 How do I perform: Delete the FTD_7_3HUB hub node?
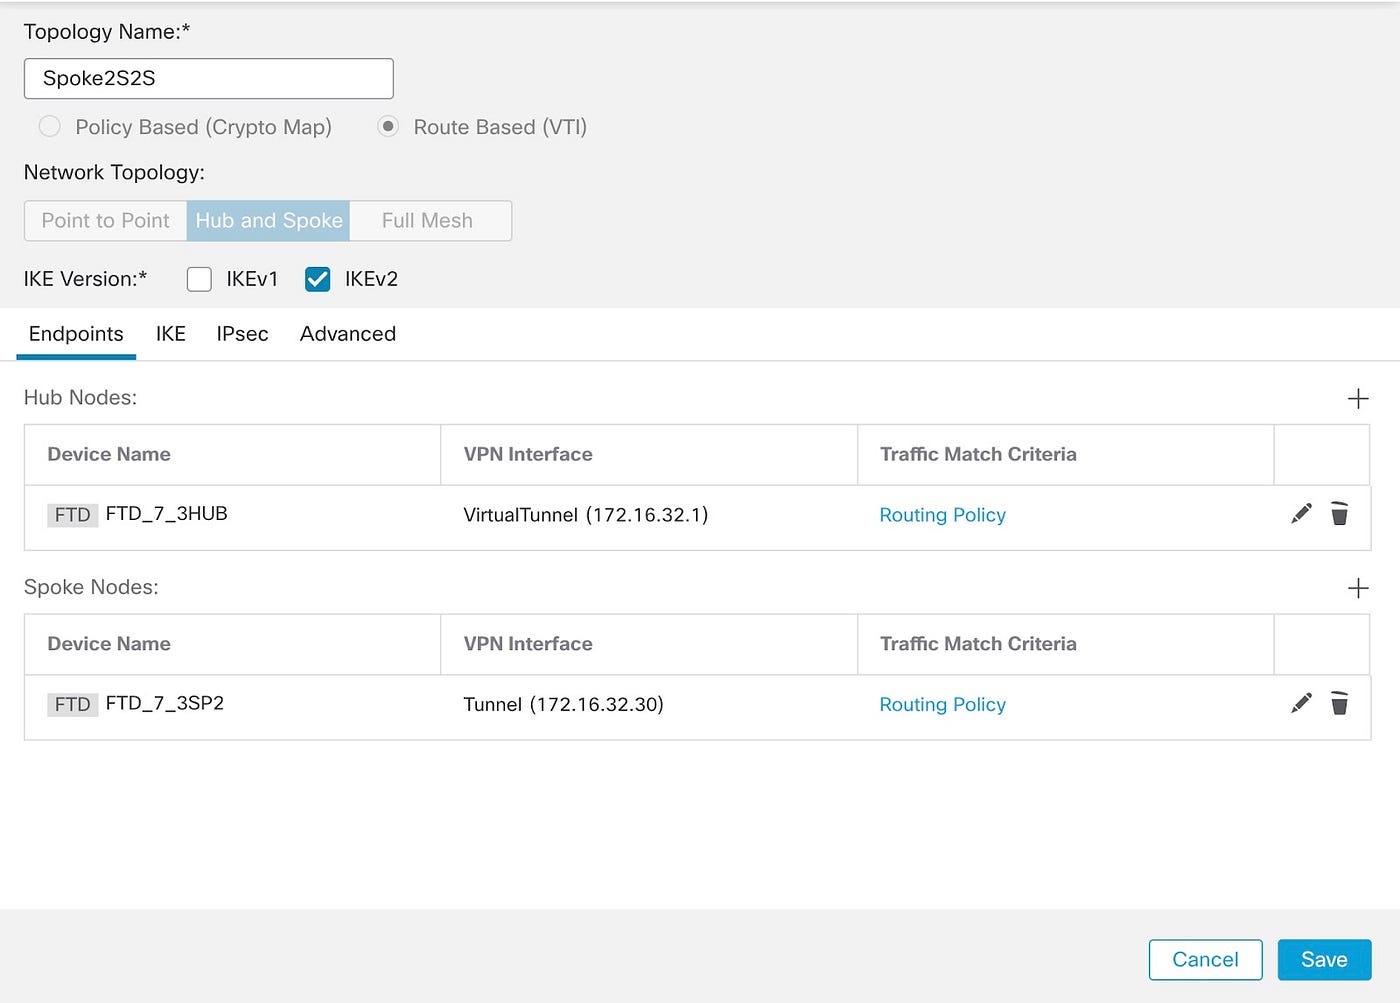pyautogui.click(x=1340, y=514)
